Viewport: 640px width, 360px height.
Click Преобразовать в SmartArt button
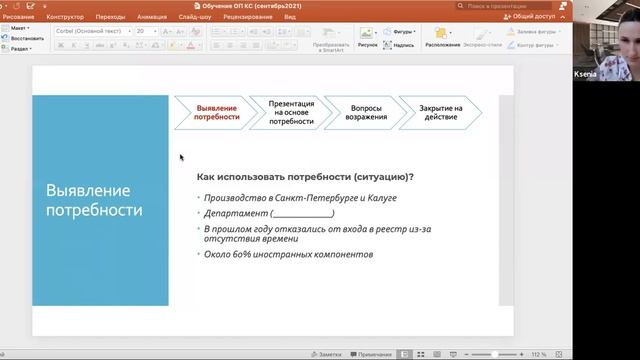(331, 39)
